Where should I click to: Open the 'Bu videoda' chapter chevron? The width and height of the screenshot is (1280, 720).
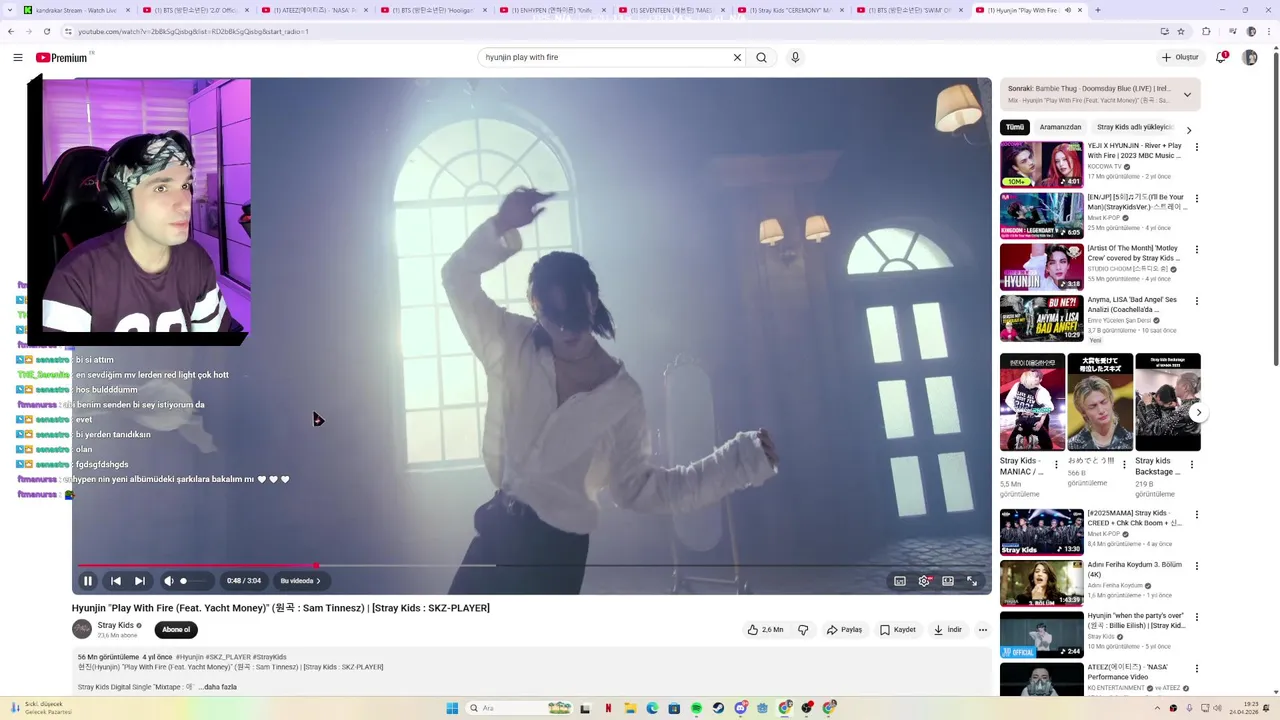(319, 581)
